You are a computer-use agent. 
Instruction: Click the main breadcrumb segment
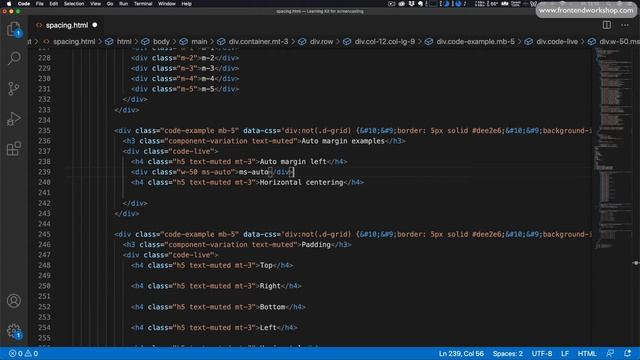pos(199,41)
